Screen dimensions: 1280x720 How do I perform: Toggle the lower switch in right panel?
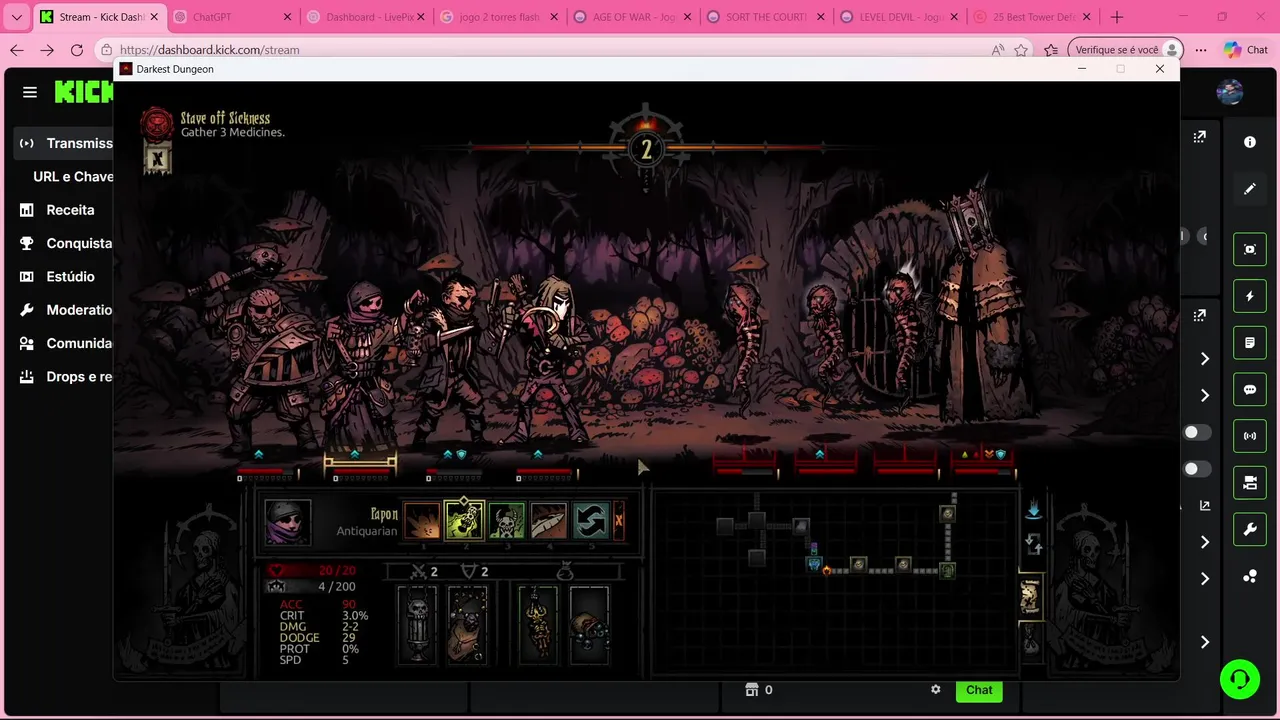pos(1197,469)
